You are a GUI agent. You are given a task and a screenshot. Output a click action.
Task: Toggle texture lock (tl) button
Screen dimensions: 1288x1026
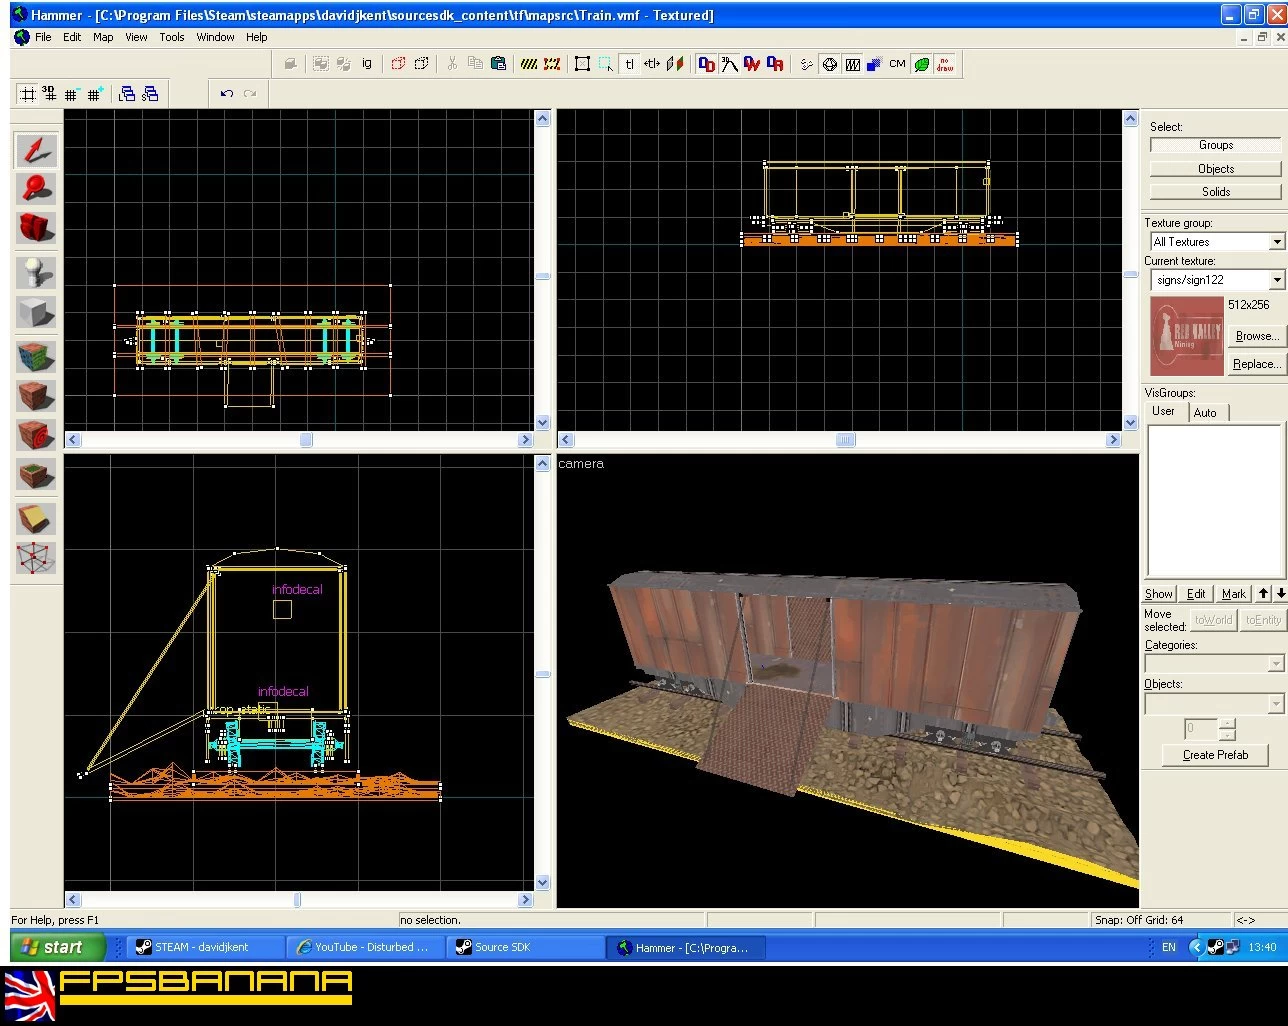click(x=630, y=64)
